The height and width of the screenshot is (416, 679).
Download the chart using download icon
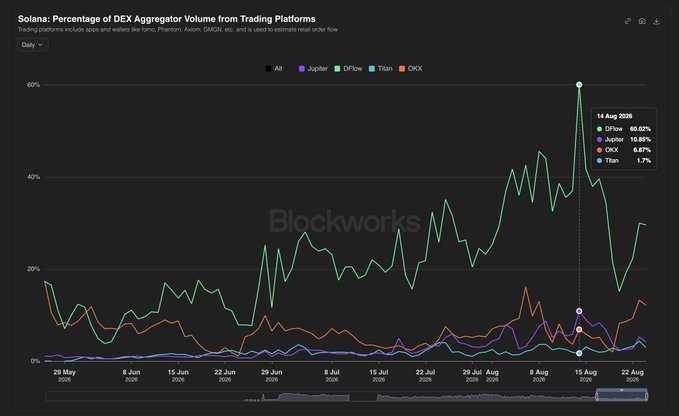(656, 21)
